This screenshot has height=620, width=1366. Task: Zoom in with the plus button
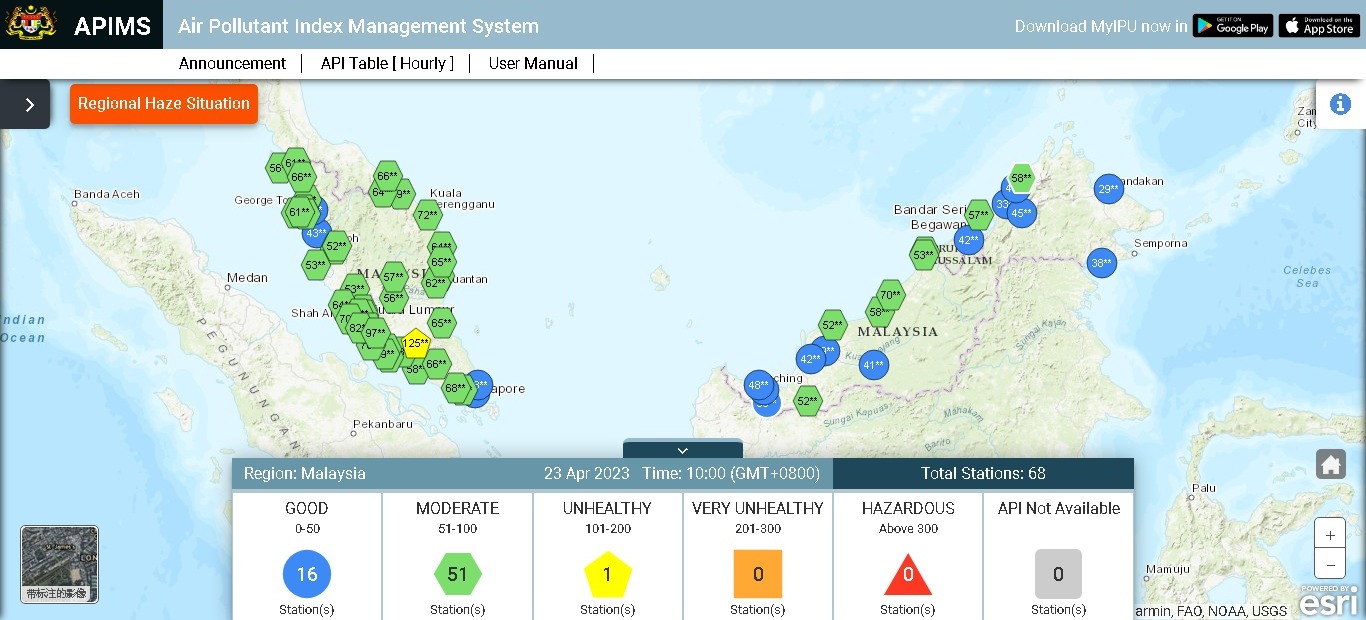(1330, 535)
